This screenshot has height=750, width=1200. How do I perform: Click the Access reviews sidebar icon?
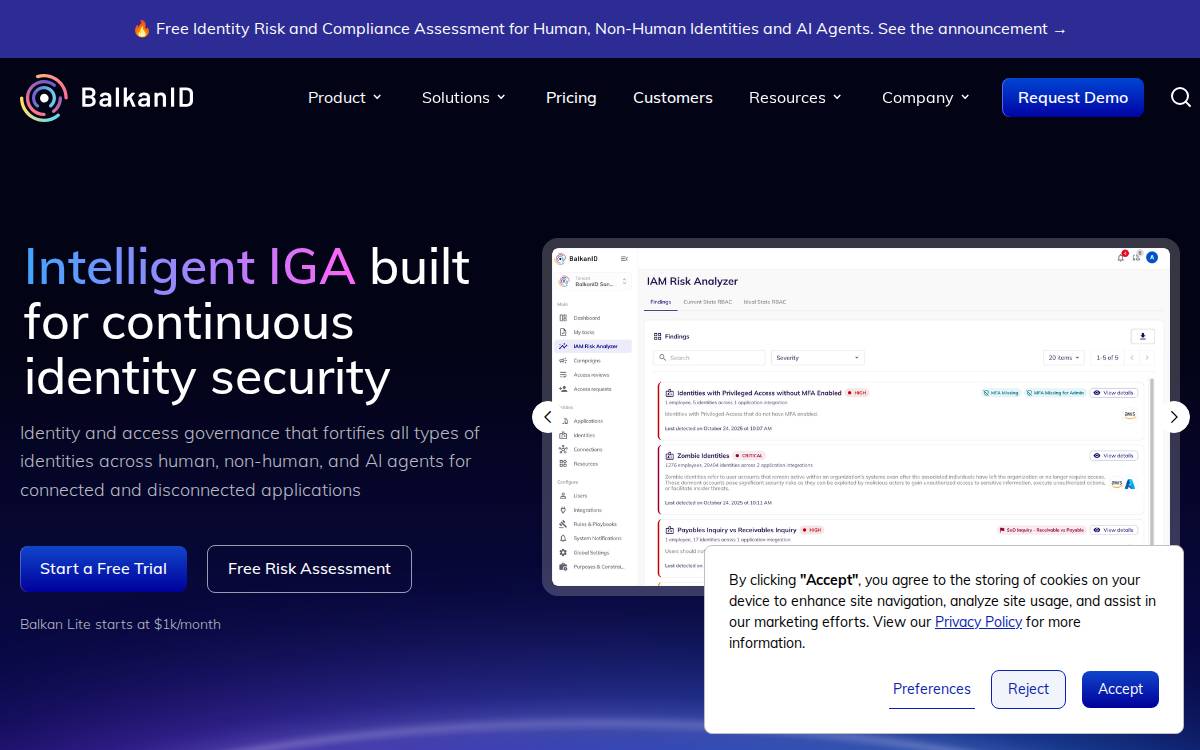(563, 375)
